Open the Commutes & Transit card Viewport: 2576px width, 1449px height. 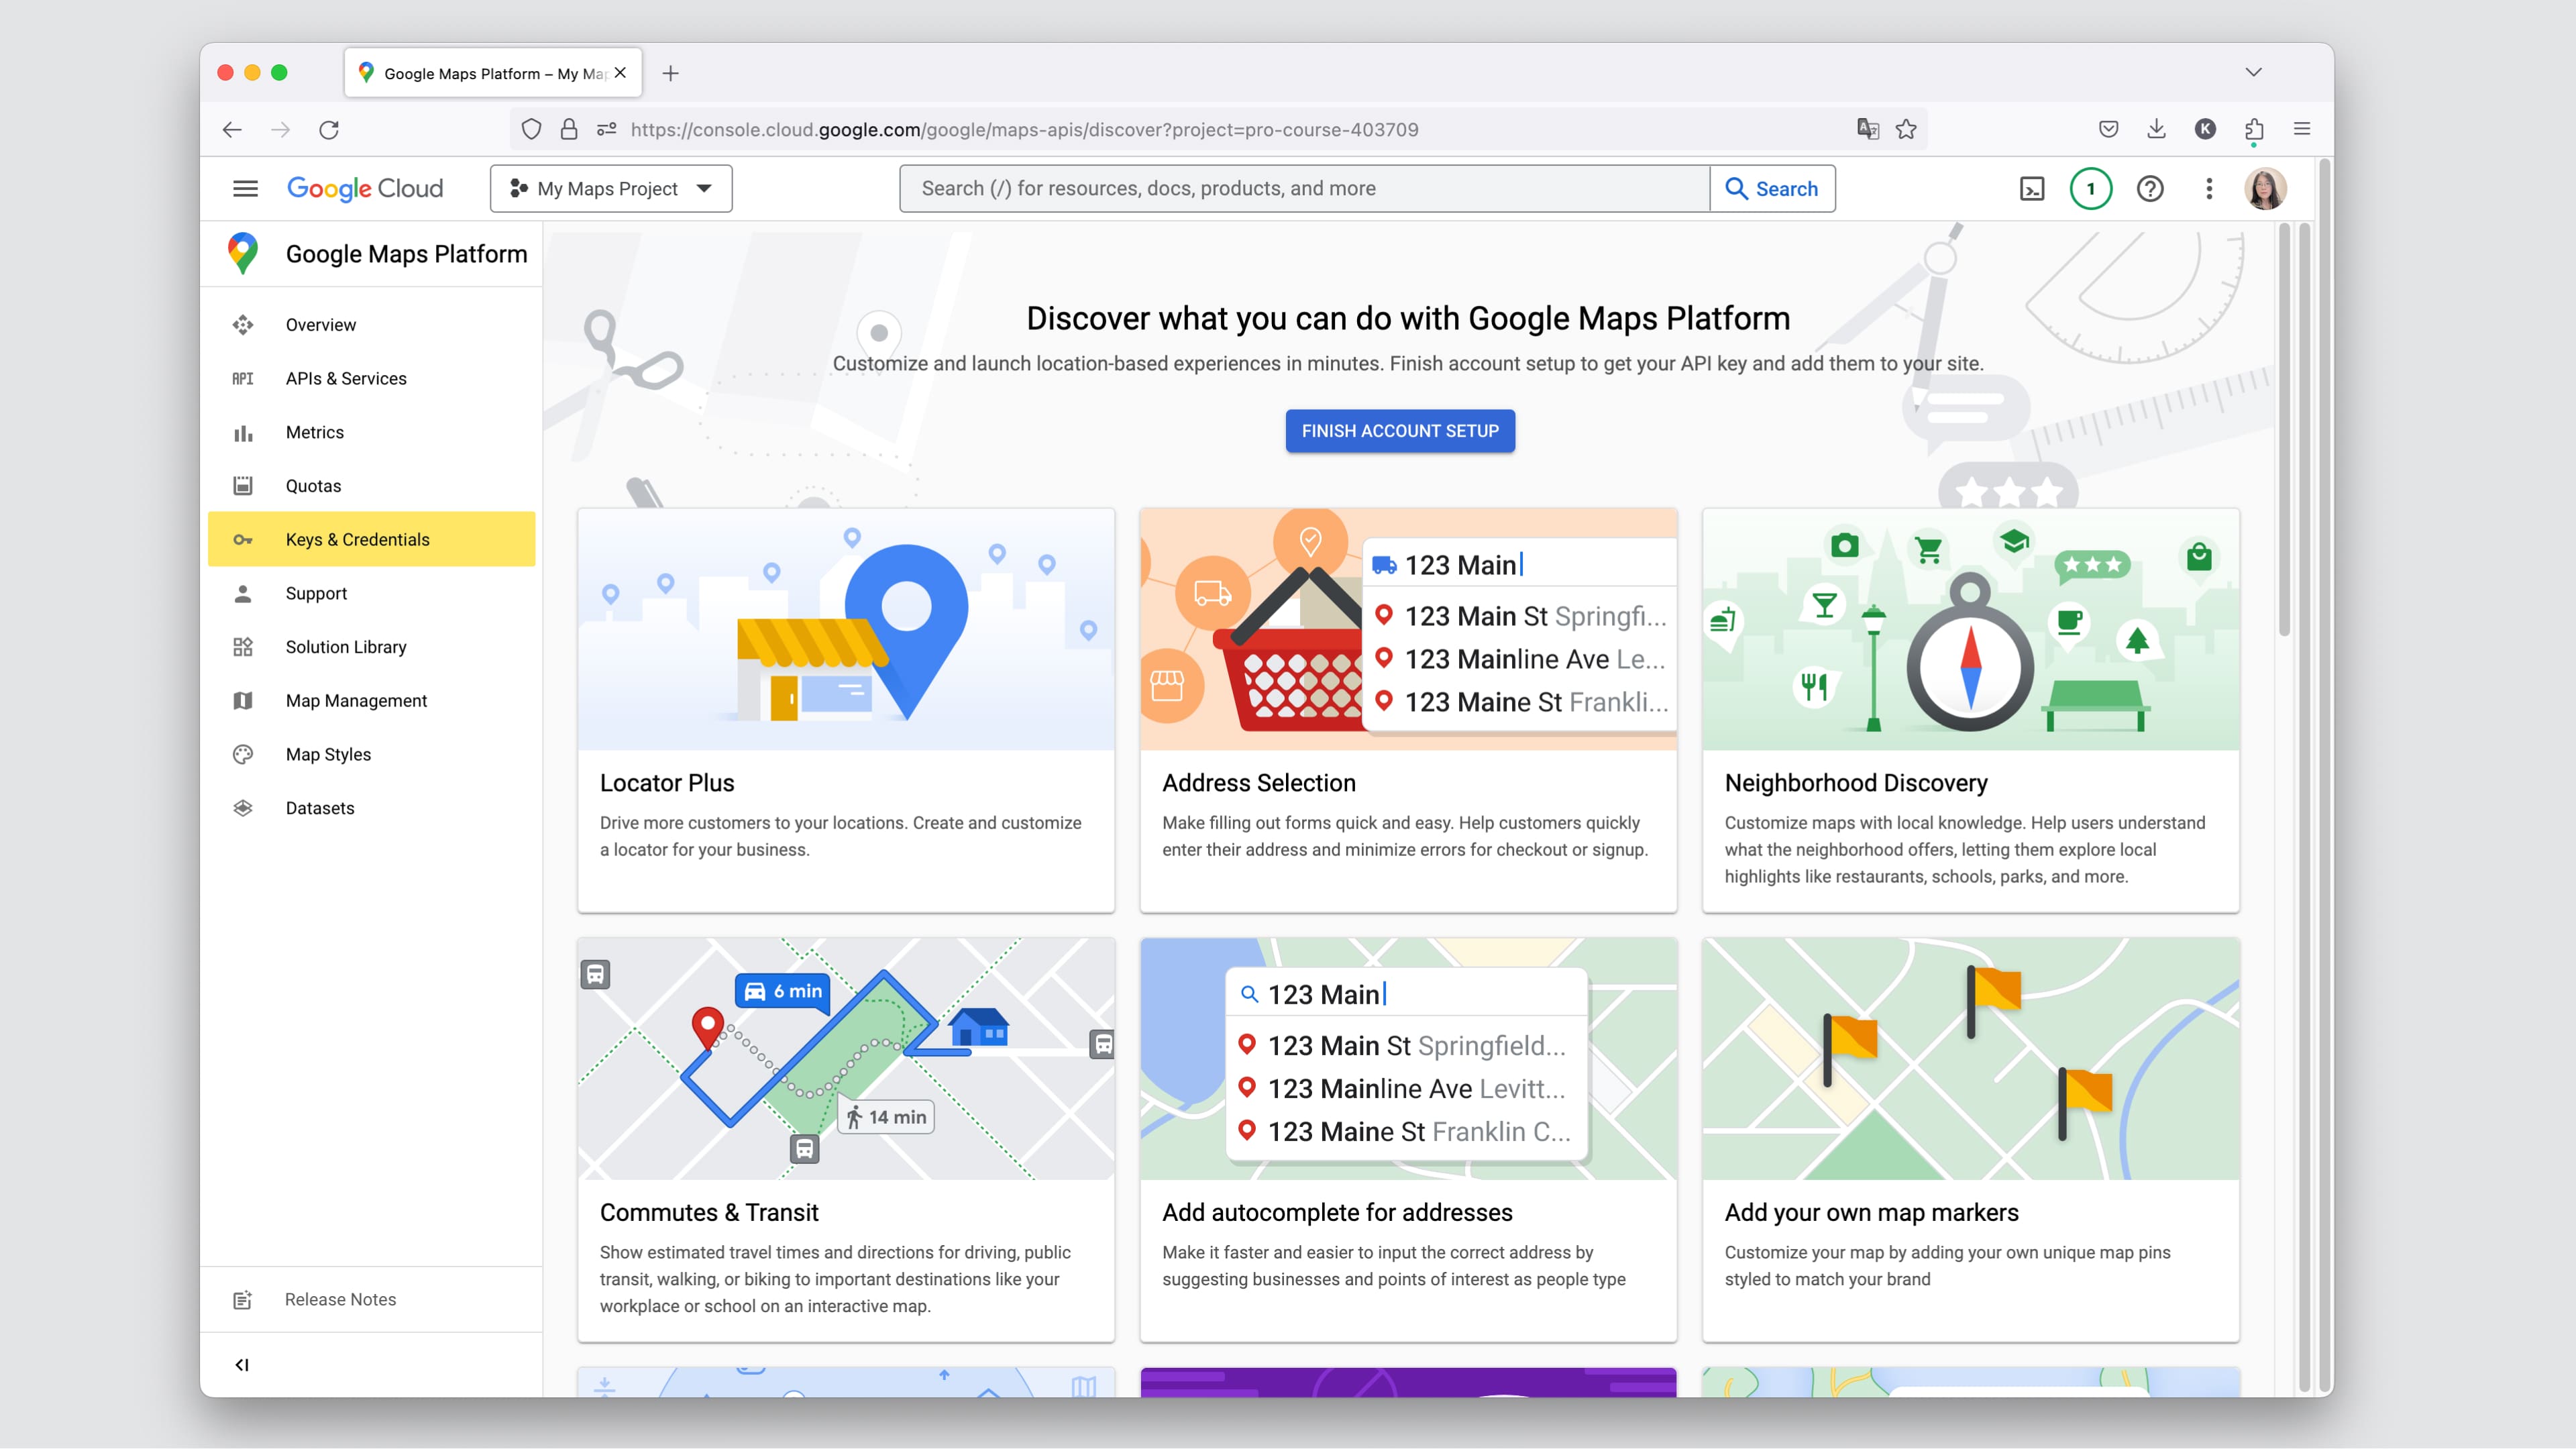point(846,1140)
